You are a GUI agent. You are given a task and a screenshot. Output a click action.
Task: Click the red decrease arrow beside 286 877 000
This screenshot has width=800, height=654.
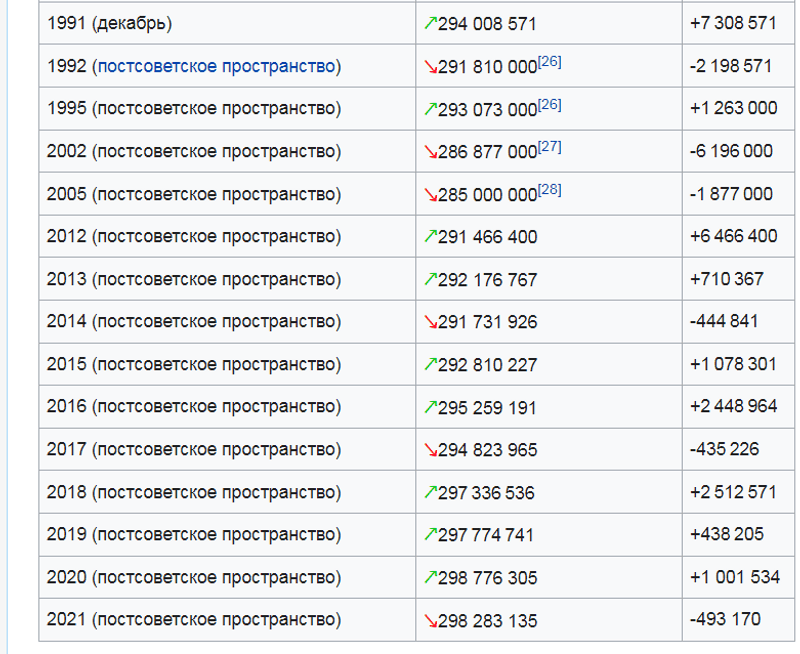[x=431, y=152]
